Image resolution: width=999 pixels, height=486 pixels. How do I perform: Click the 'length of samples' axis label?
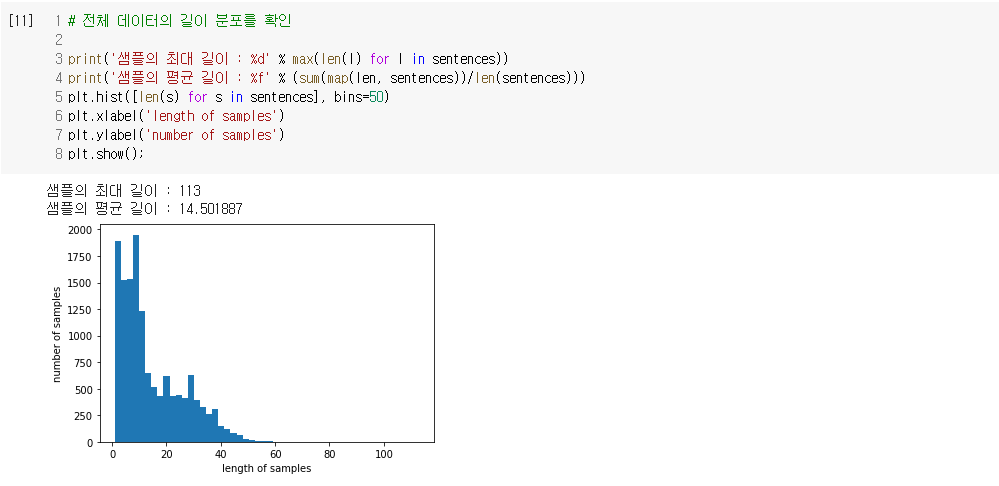point(266,468)
